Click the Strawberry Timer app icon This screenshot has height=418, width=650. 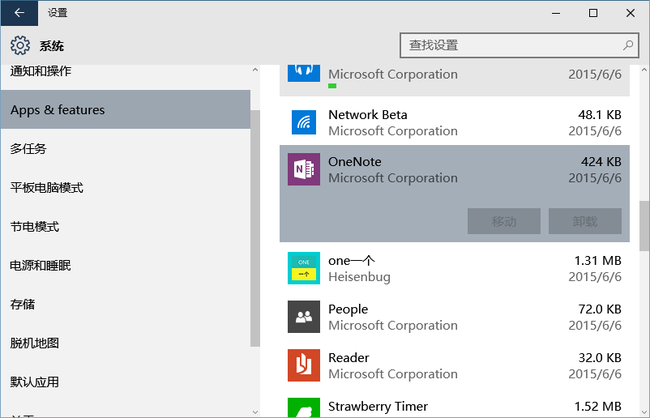coord(304,407)
